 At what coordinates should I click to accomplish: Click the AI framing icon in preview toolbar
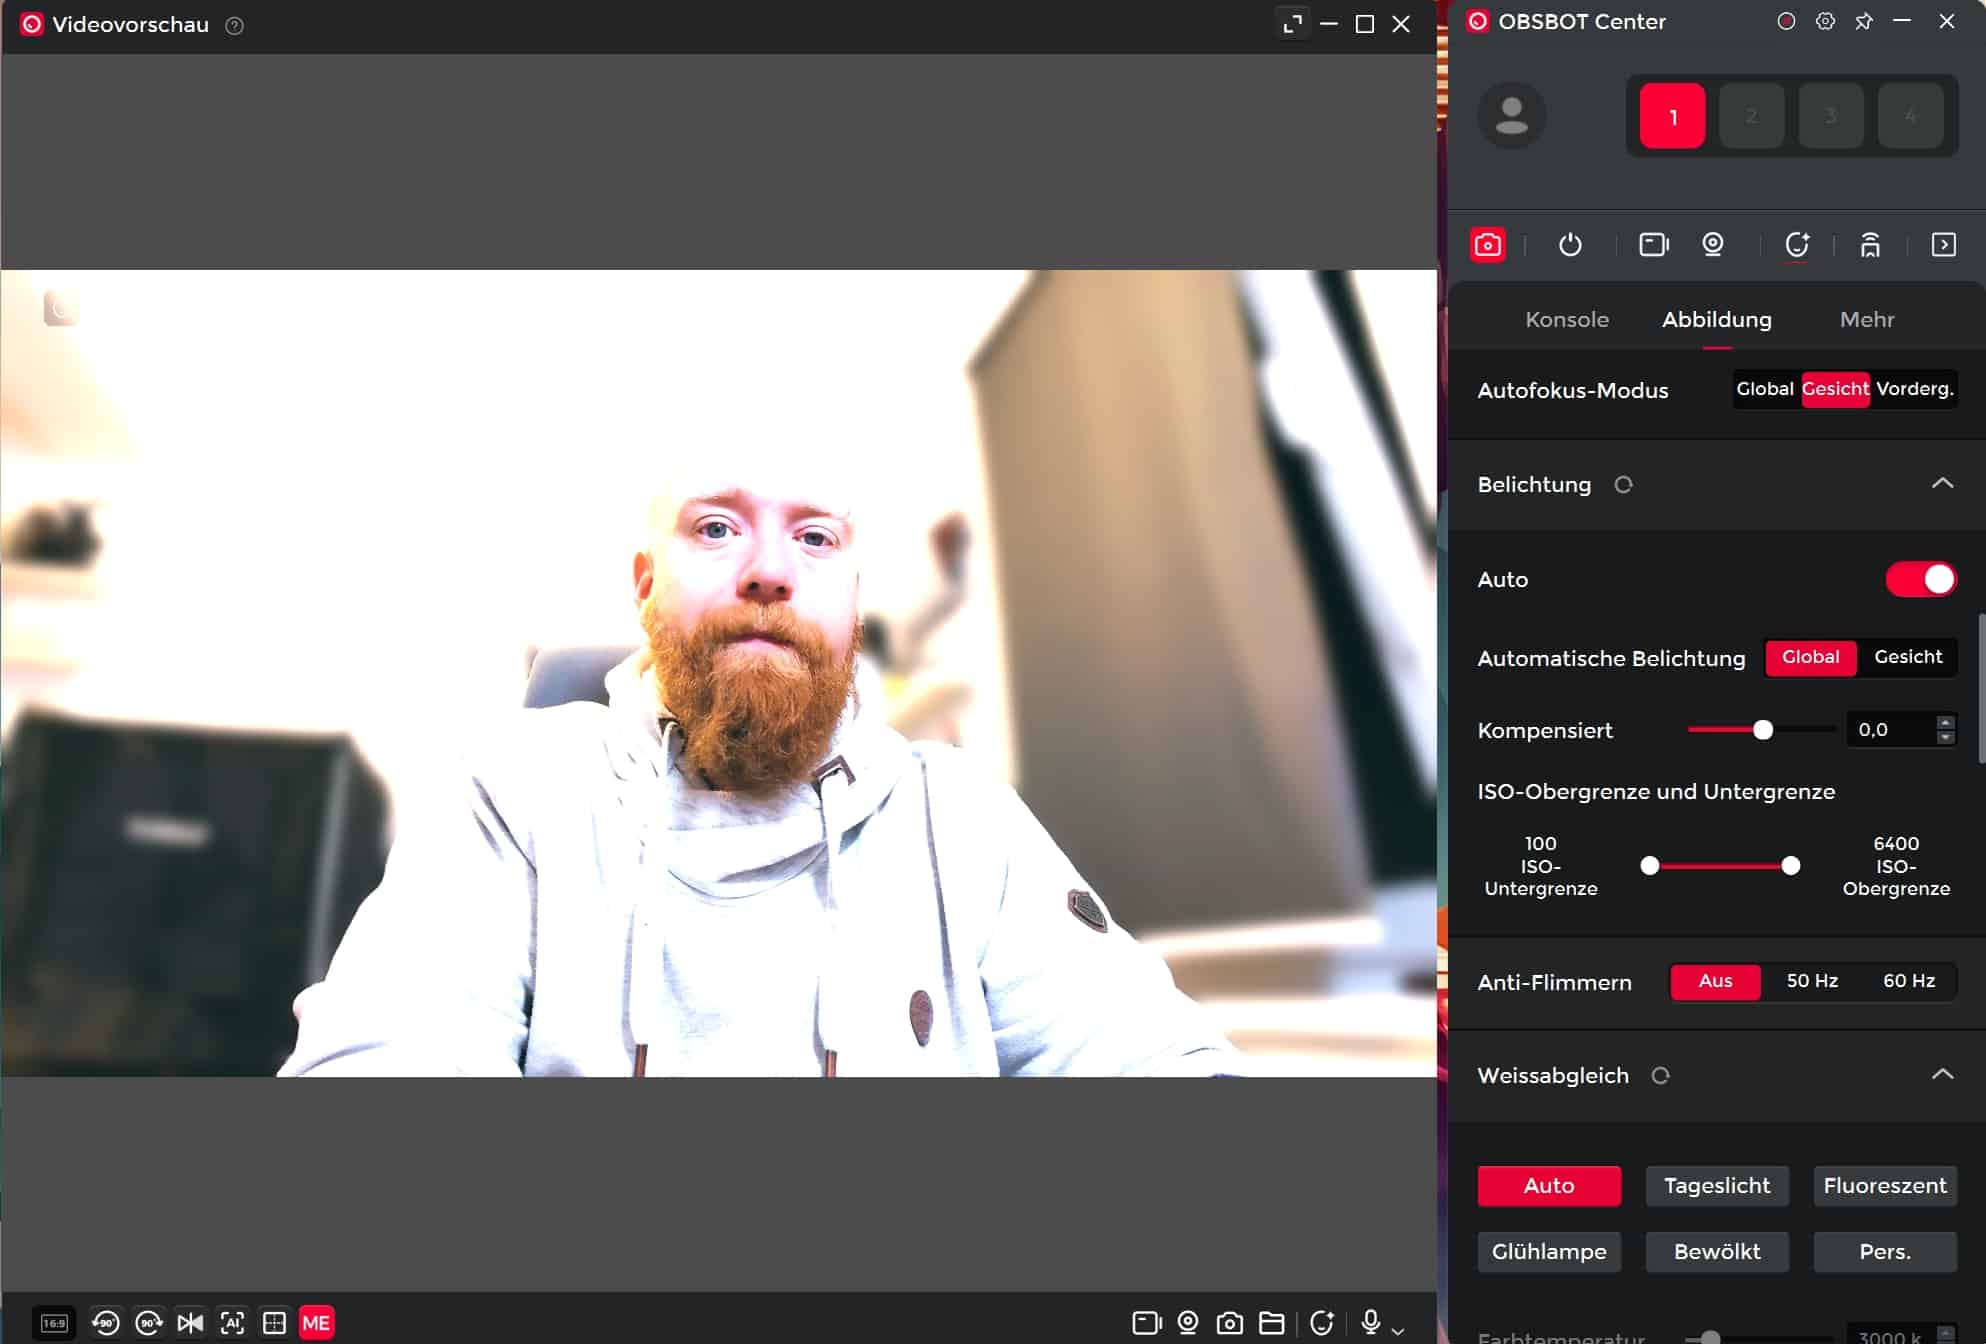coord(232,1323)
